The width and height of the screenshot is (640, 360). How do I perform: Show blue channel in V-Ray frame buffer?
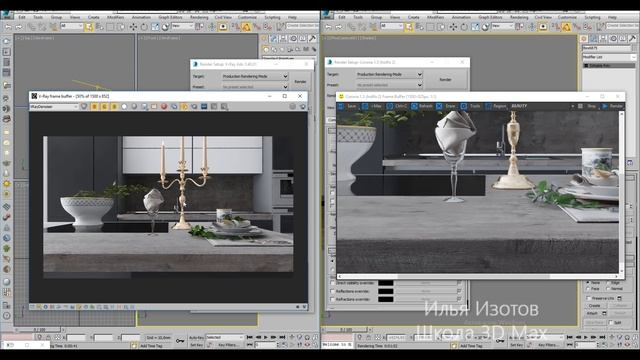(x=114, y=107)
